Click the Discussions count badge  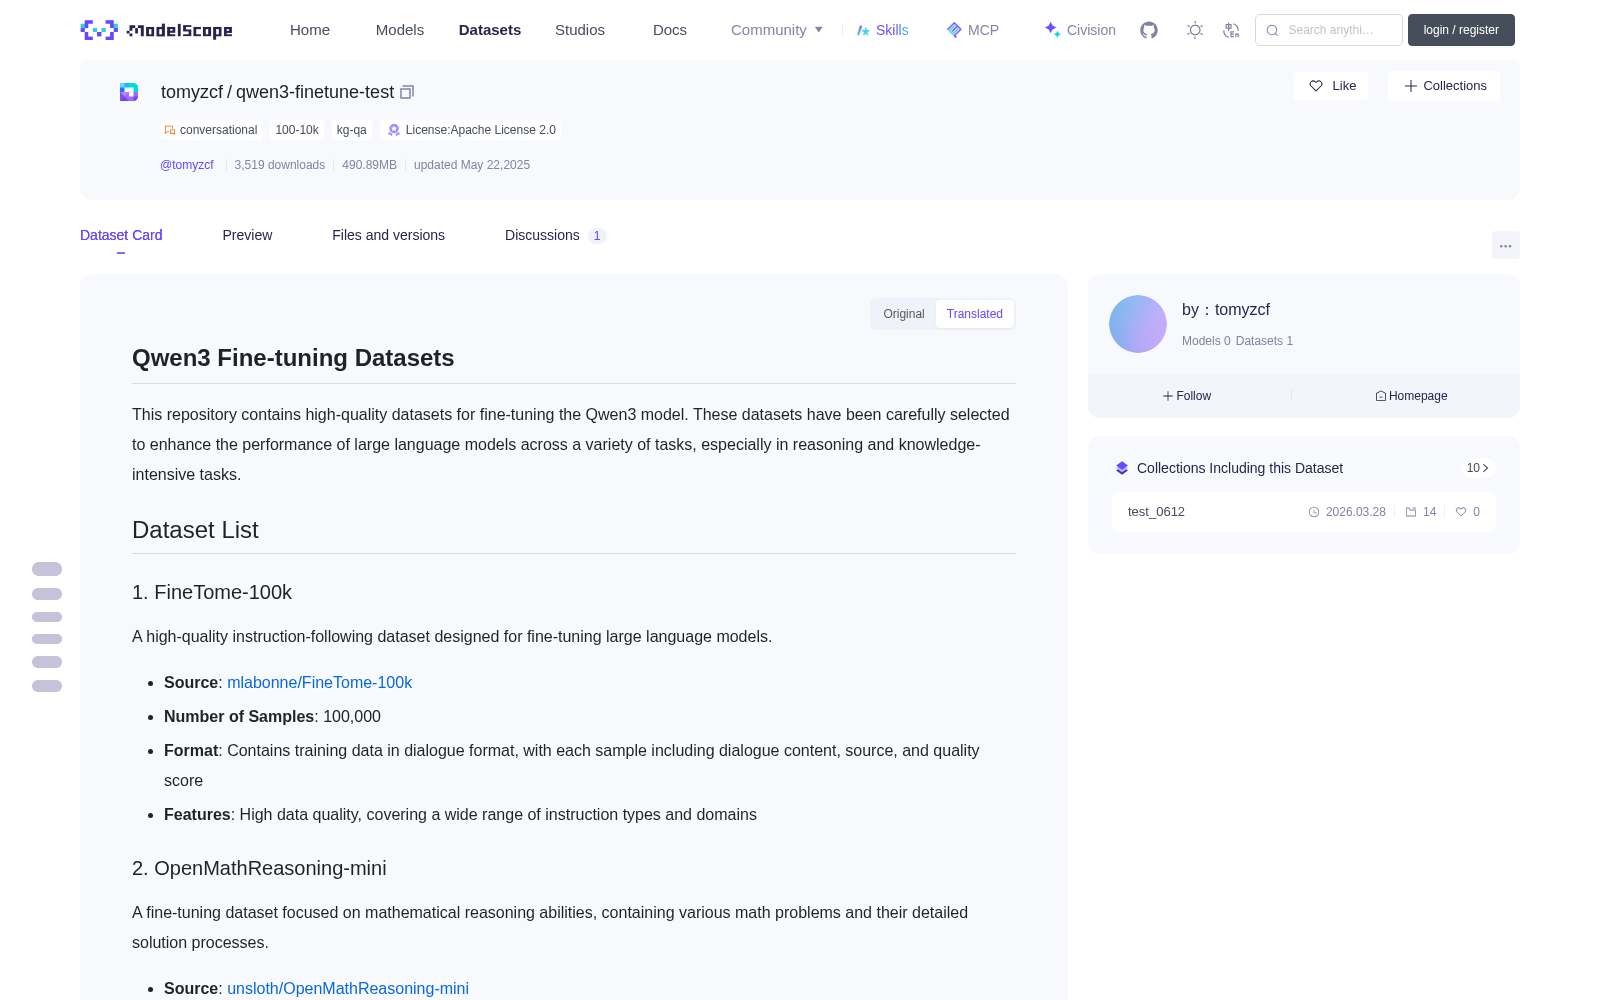[597, 236]
